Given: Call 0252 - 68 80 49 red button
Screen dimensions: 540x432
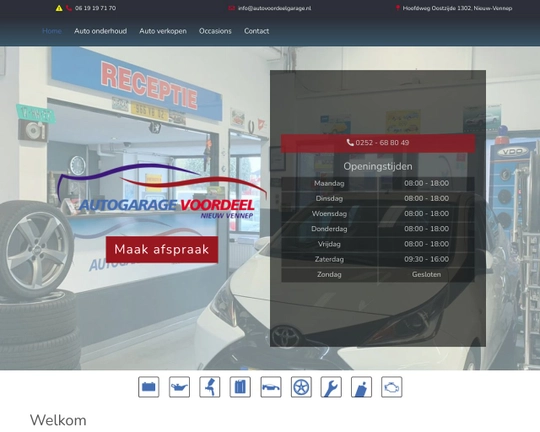Looking at the screenshot, I should [x=378, y=143].
